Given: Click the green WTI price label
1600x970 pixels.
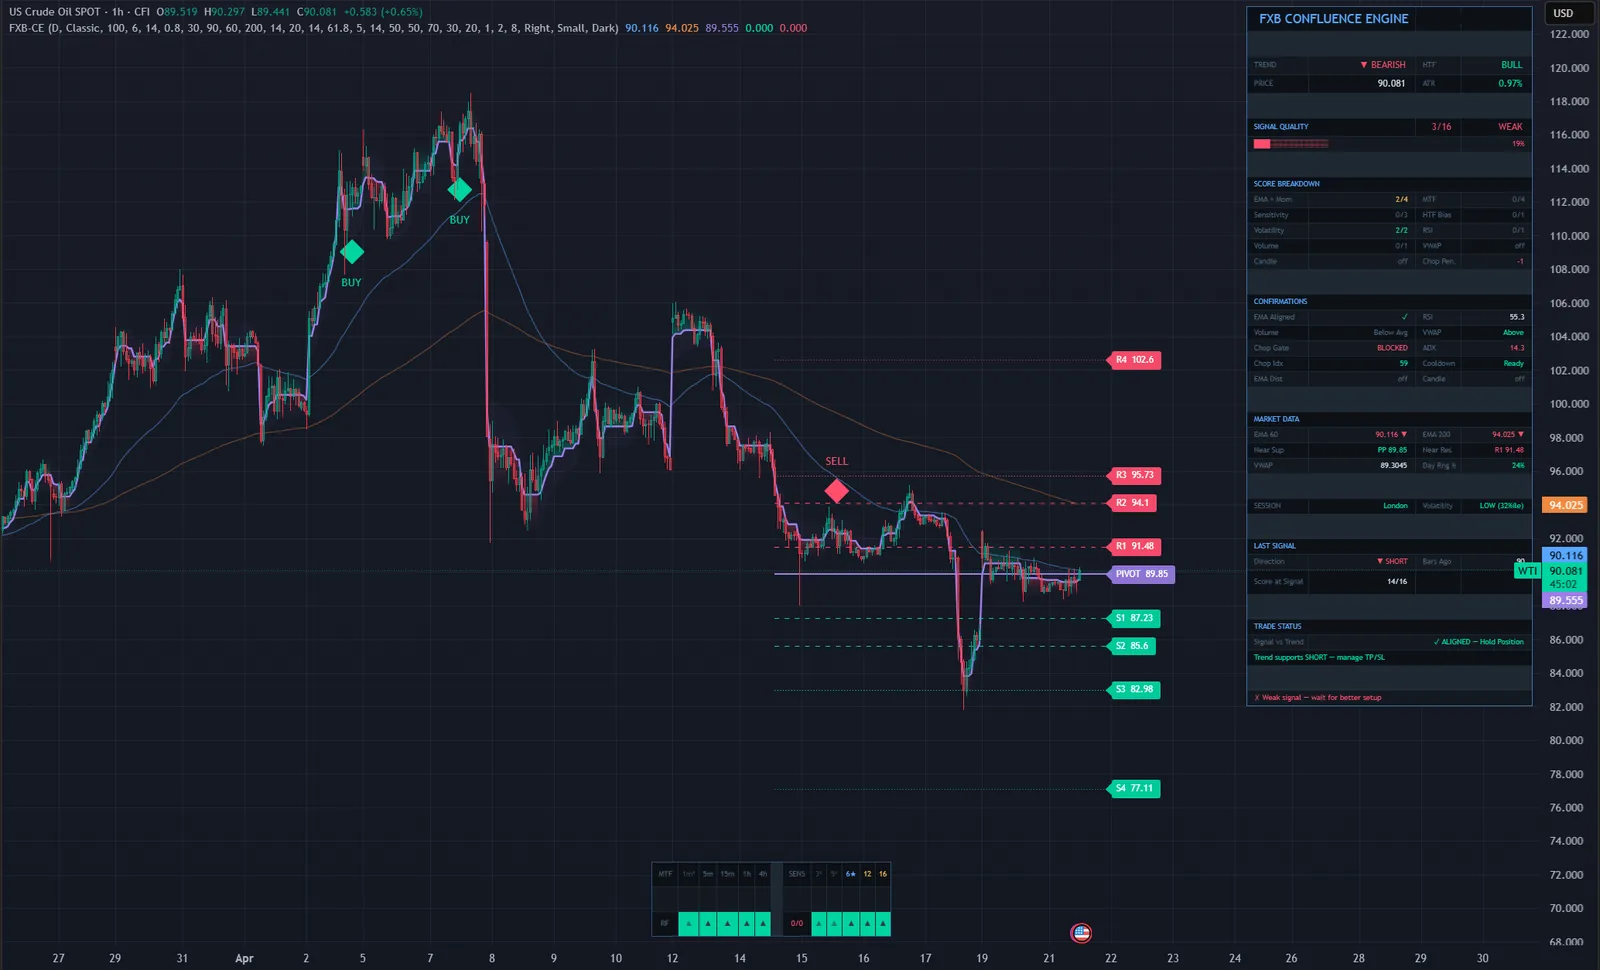Looking at the screenshot, I should 1528,571.
